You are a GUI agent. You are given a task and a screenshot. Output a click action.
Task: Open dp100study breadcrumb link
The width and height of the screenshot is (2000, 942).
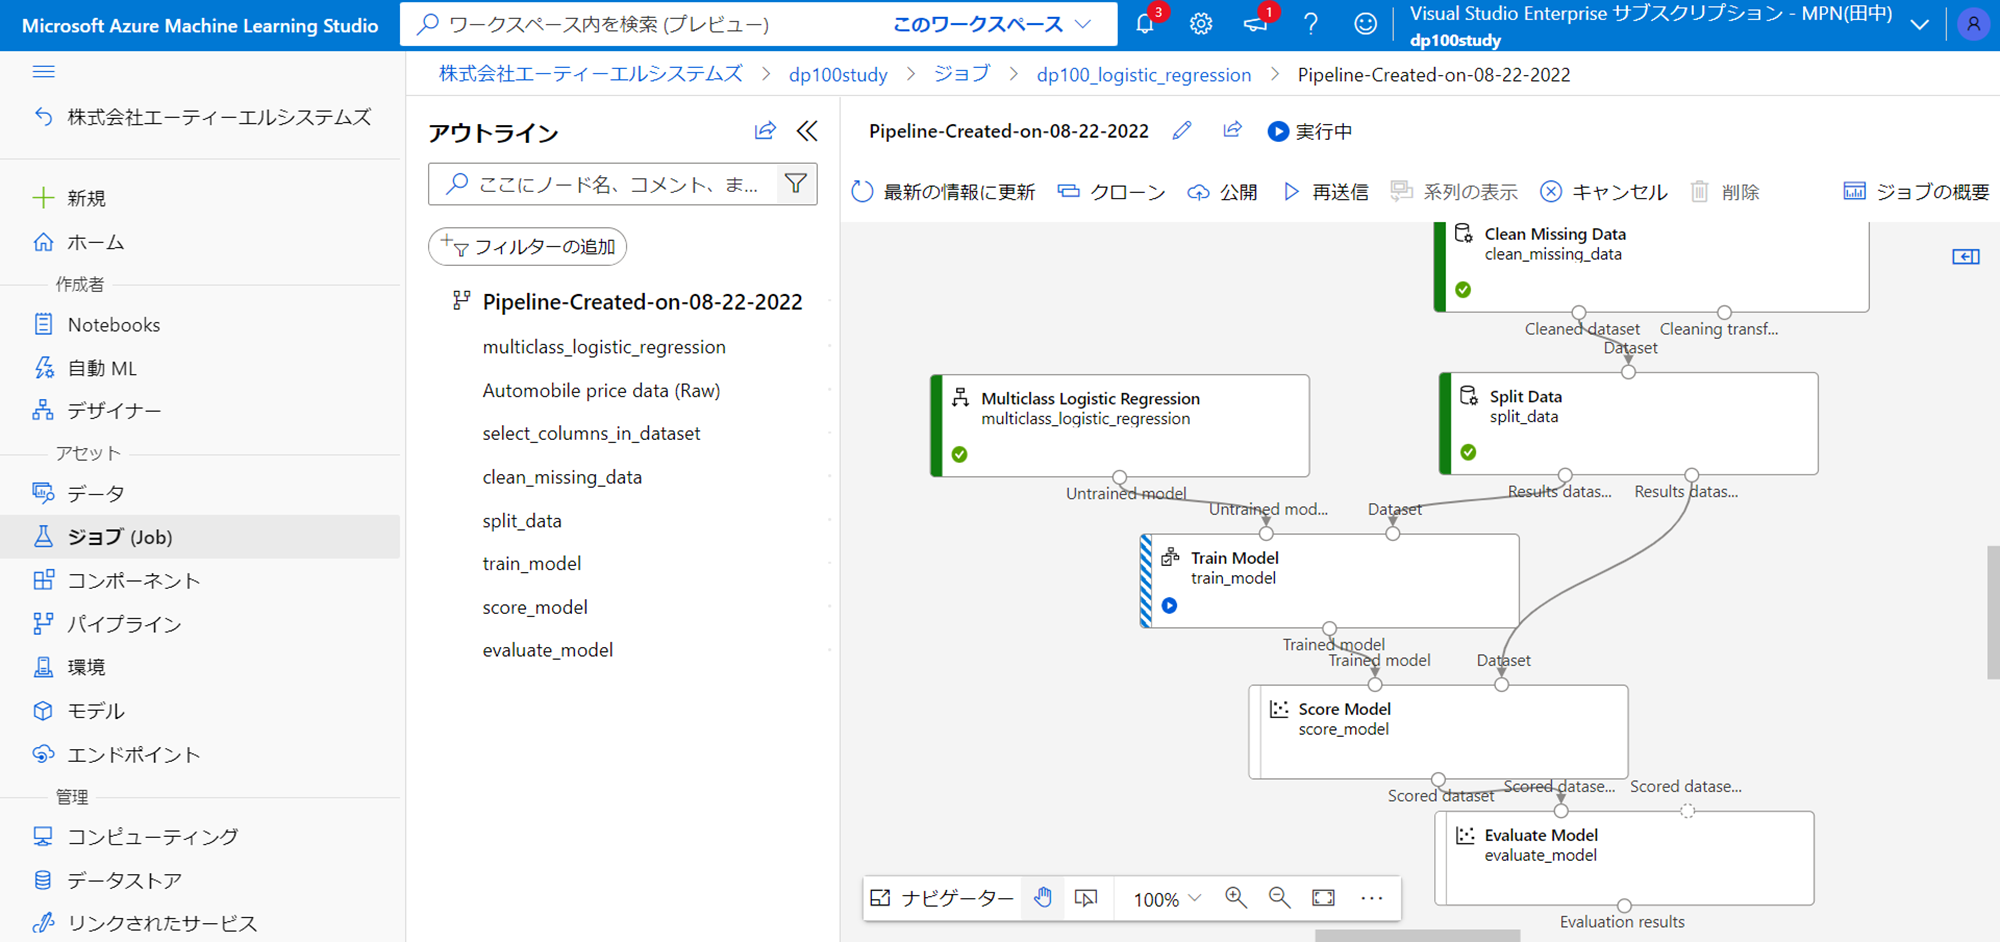(838, 75)
